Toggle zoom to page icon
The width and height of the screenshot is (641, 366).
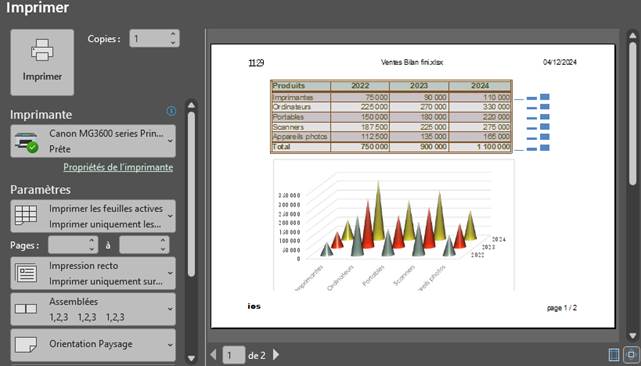pos(630,355)
